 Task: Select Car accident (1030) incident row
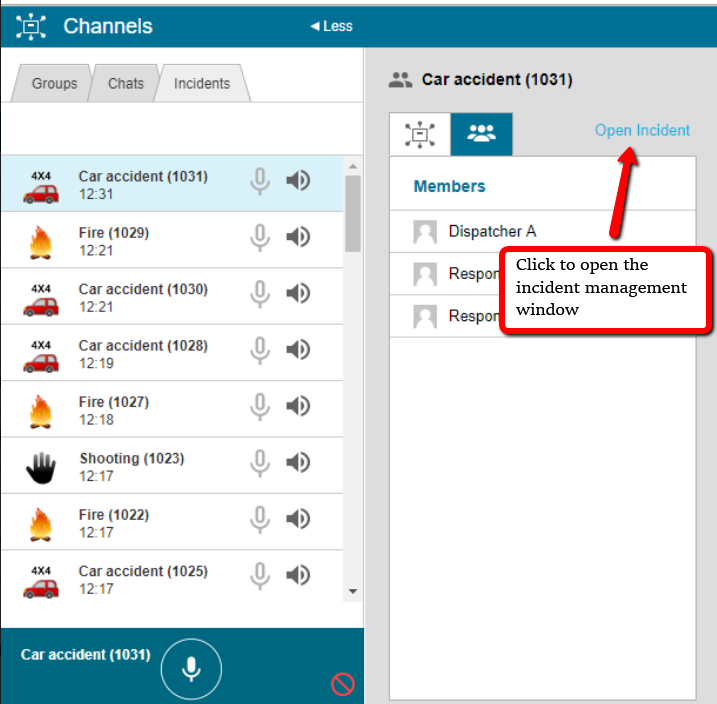143,297
